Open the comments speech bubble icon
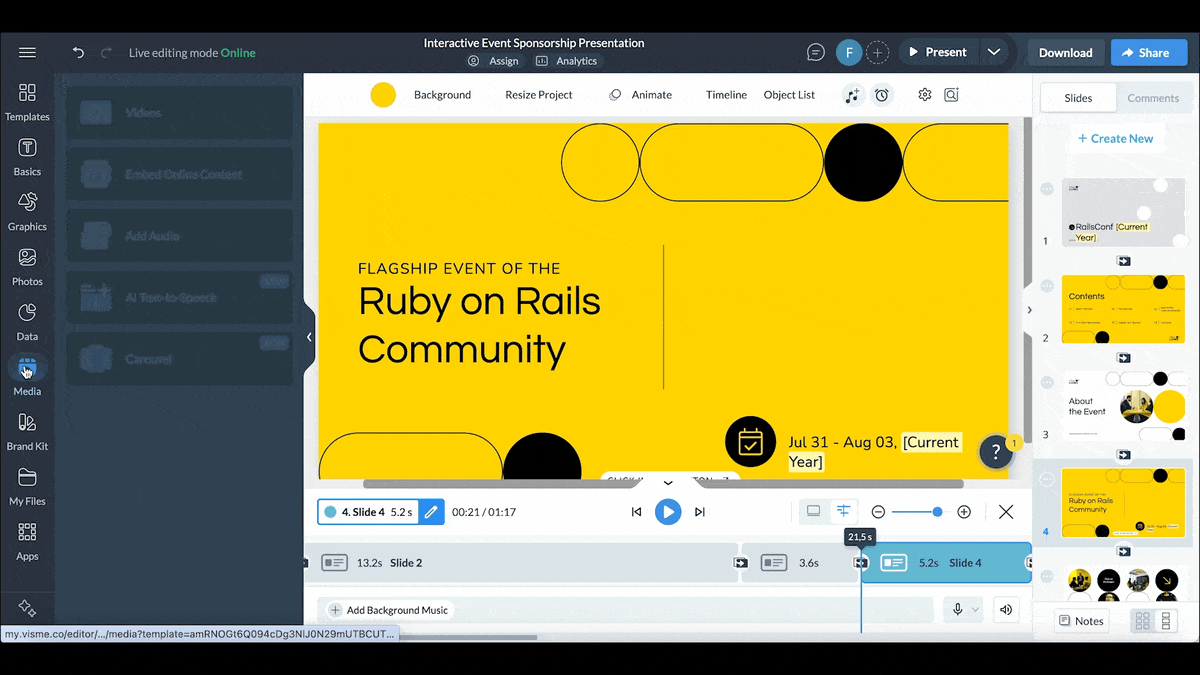1200x675 pixels. (816, 53)
